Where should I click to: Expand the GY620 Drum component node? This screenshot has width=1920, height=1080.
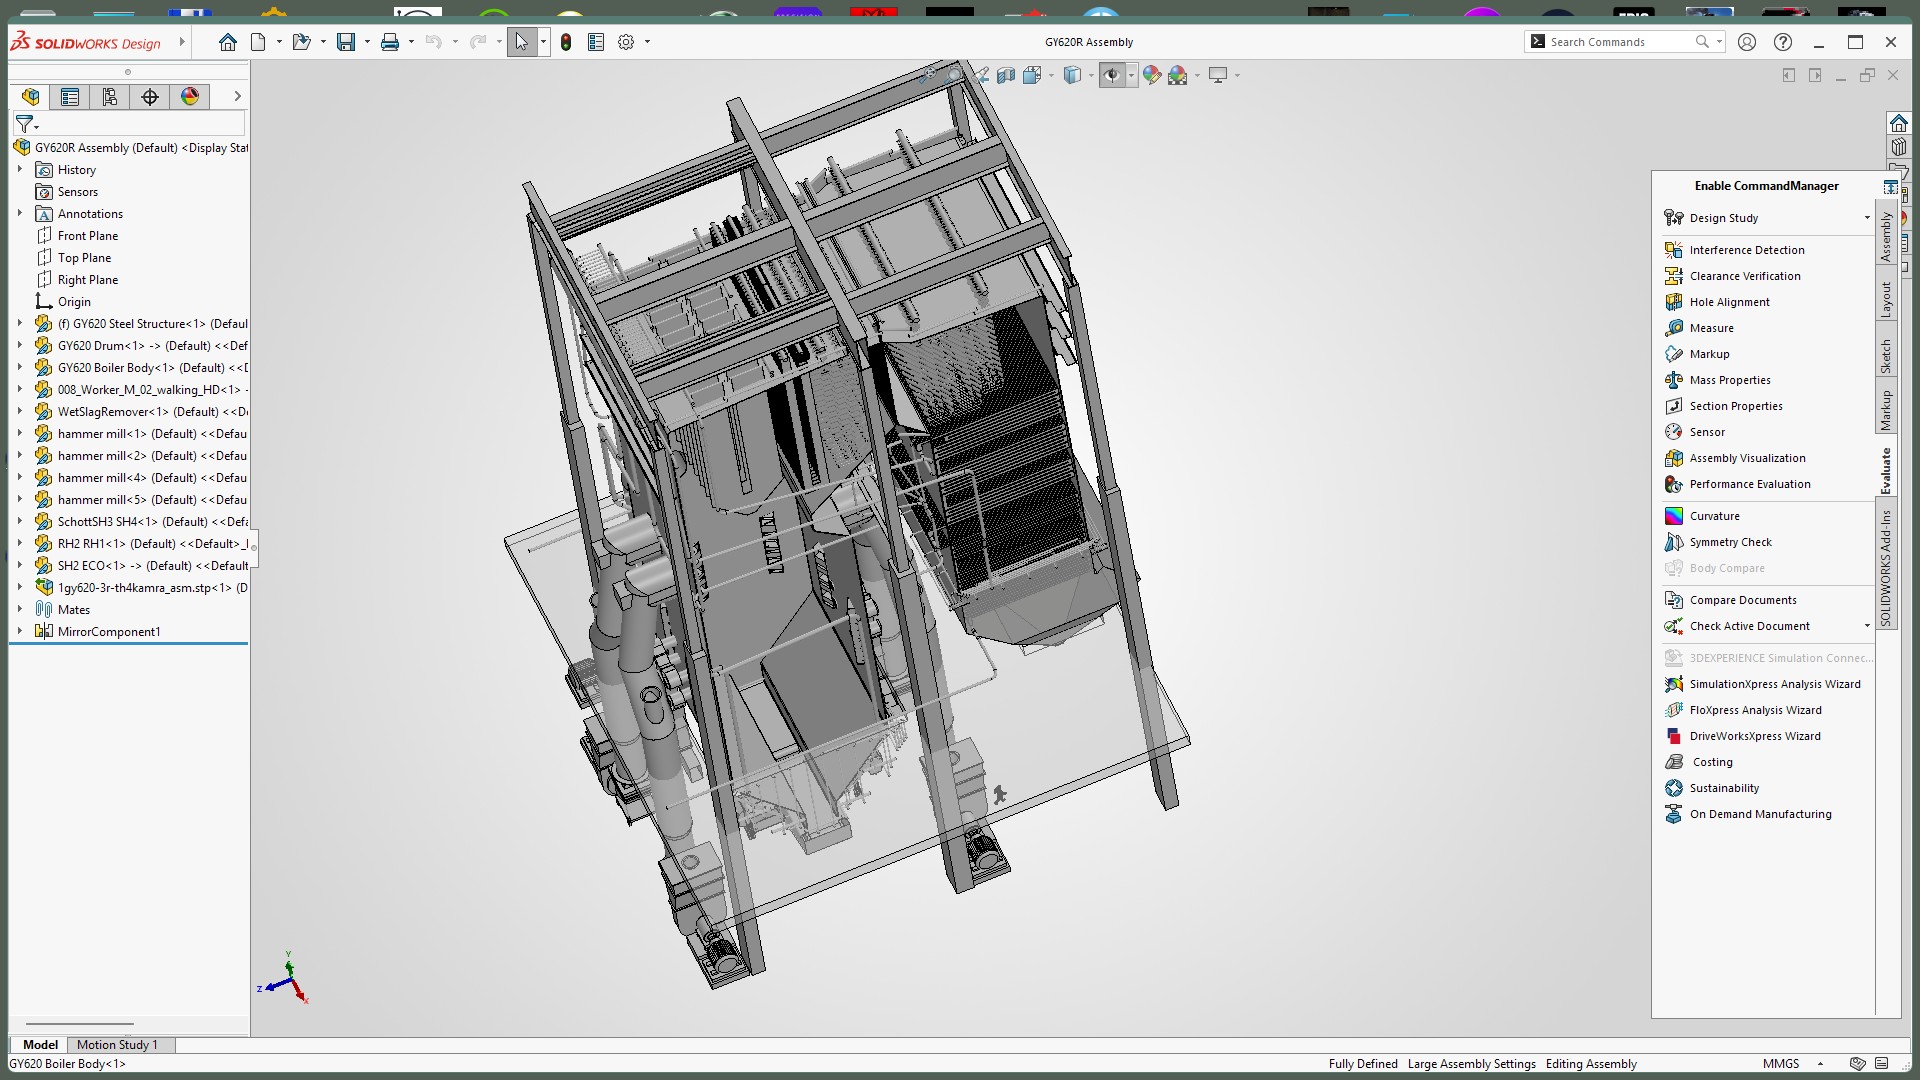tap(20, 346)
